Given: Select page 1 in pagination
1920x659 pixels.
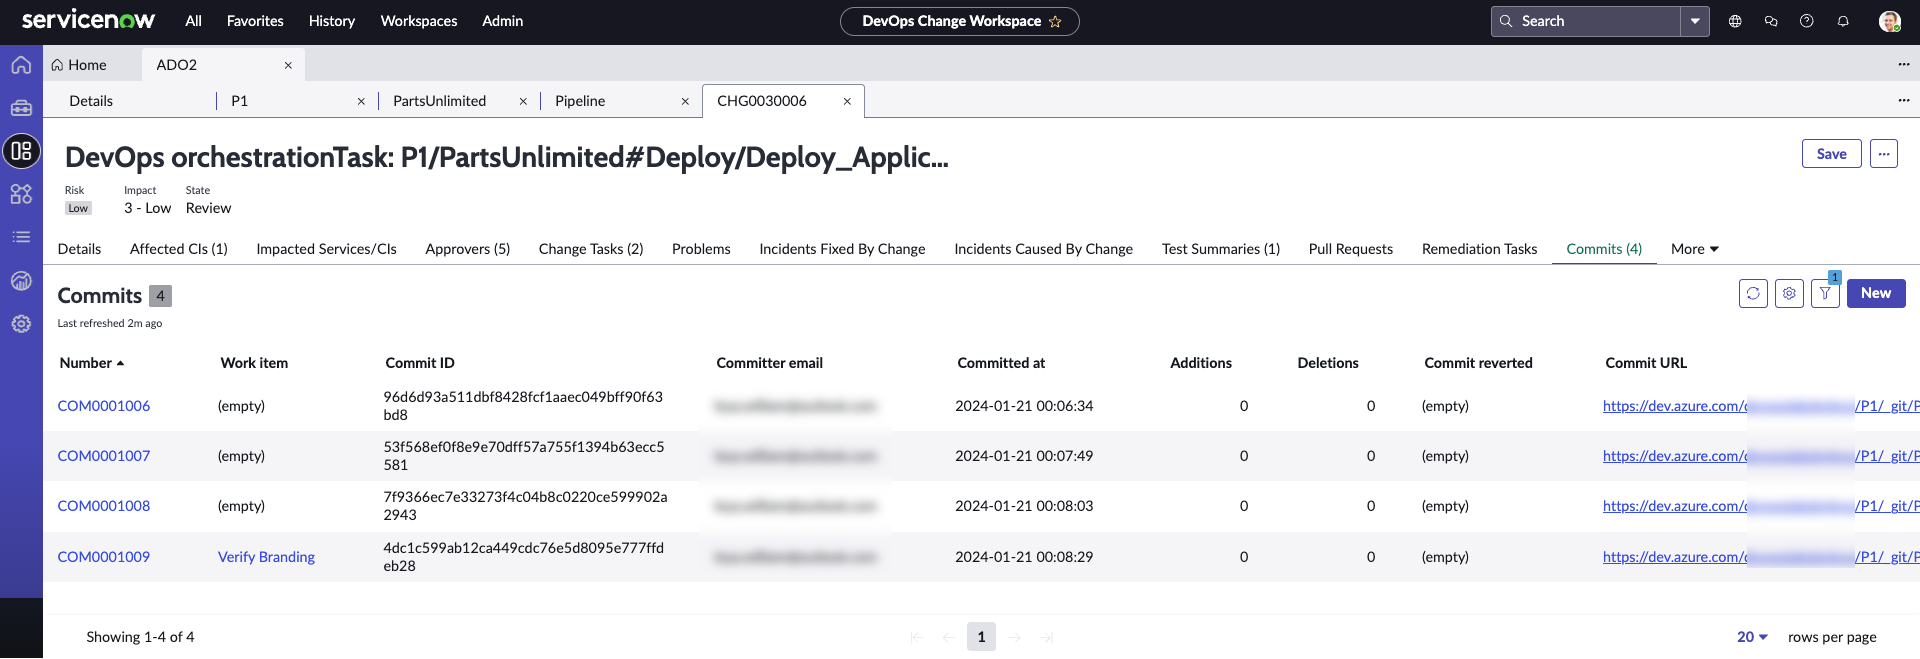Looking at the screenshot, I should [981, 637].
